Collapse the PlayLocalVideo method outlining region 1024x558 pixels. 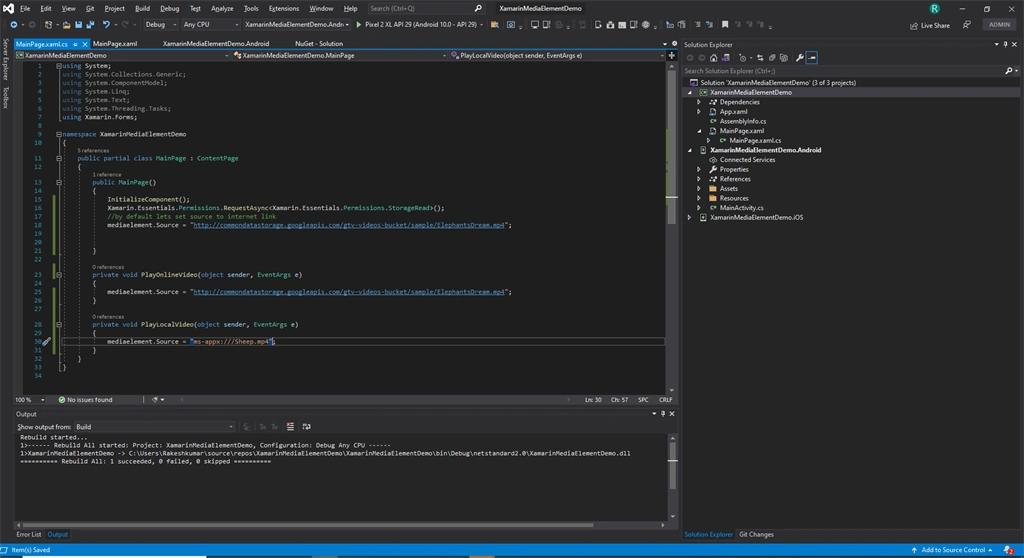point(59,324)
